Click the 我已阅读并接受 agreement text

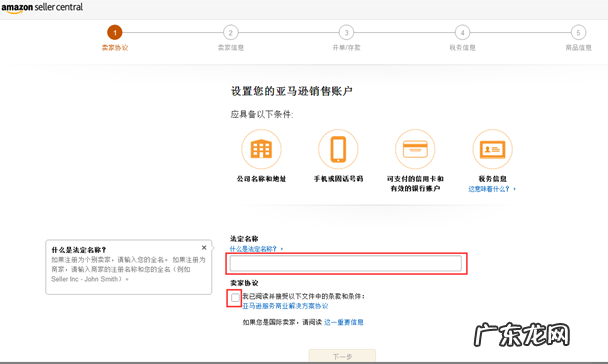point(304,297)
